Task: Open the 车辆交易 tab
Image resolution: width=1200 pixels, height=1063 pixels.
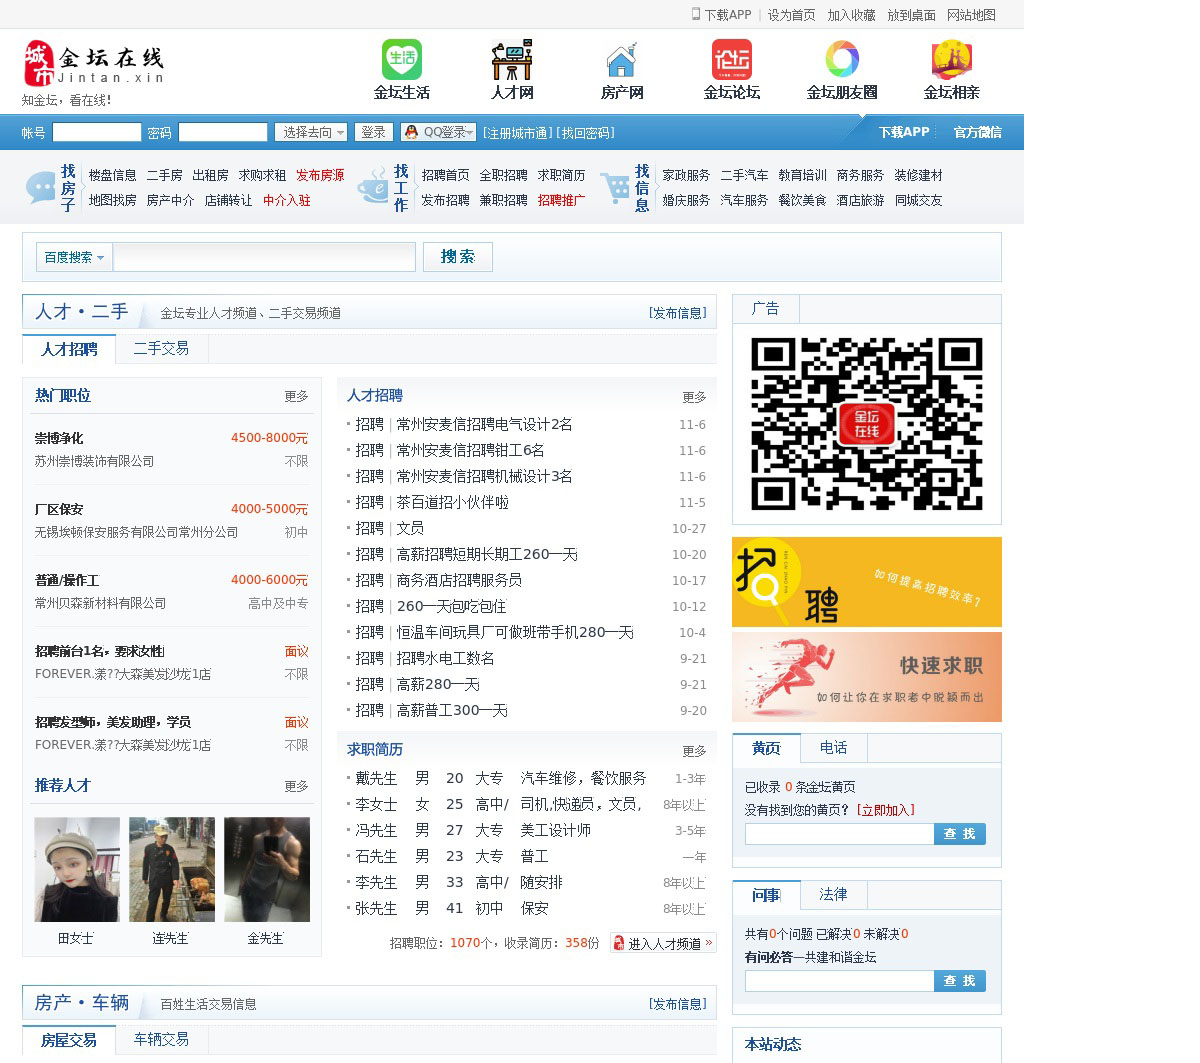Action: pos(161,1040)
